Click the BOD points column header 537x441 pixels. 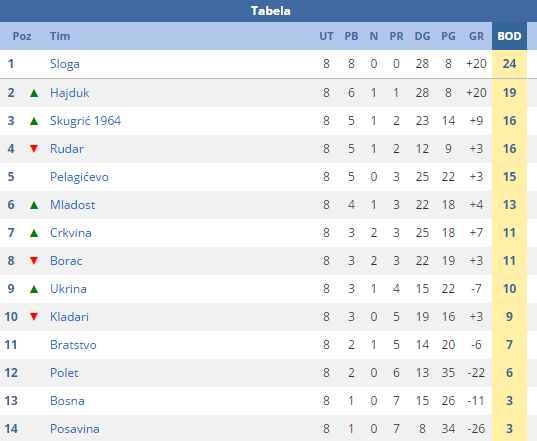[509, 36]
